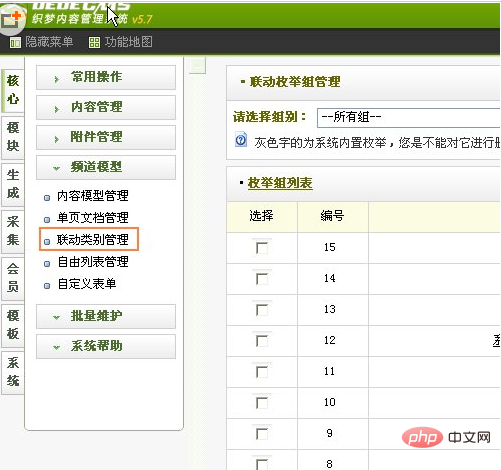Click the DedeCMS logo icon in the header
The width and height of the screenshot is (501, 470).
pyautogui.click(x=12, y=18)
